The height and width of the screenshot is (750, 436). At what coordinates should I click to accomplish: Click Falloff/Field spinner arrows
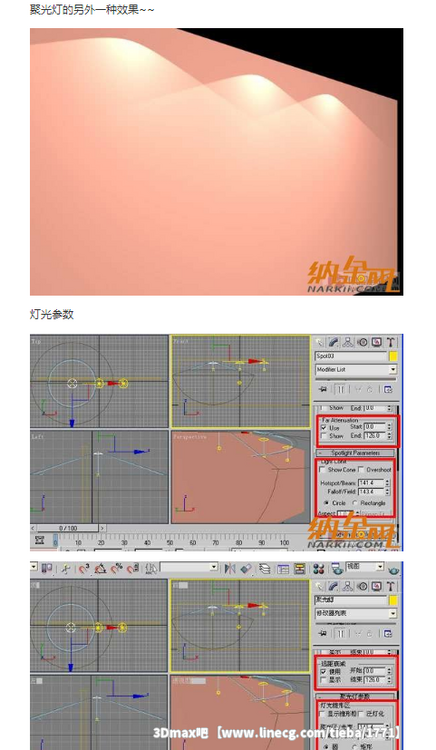pos(387,492)
